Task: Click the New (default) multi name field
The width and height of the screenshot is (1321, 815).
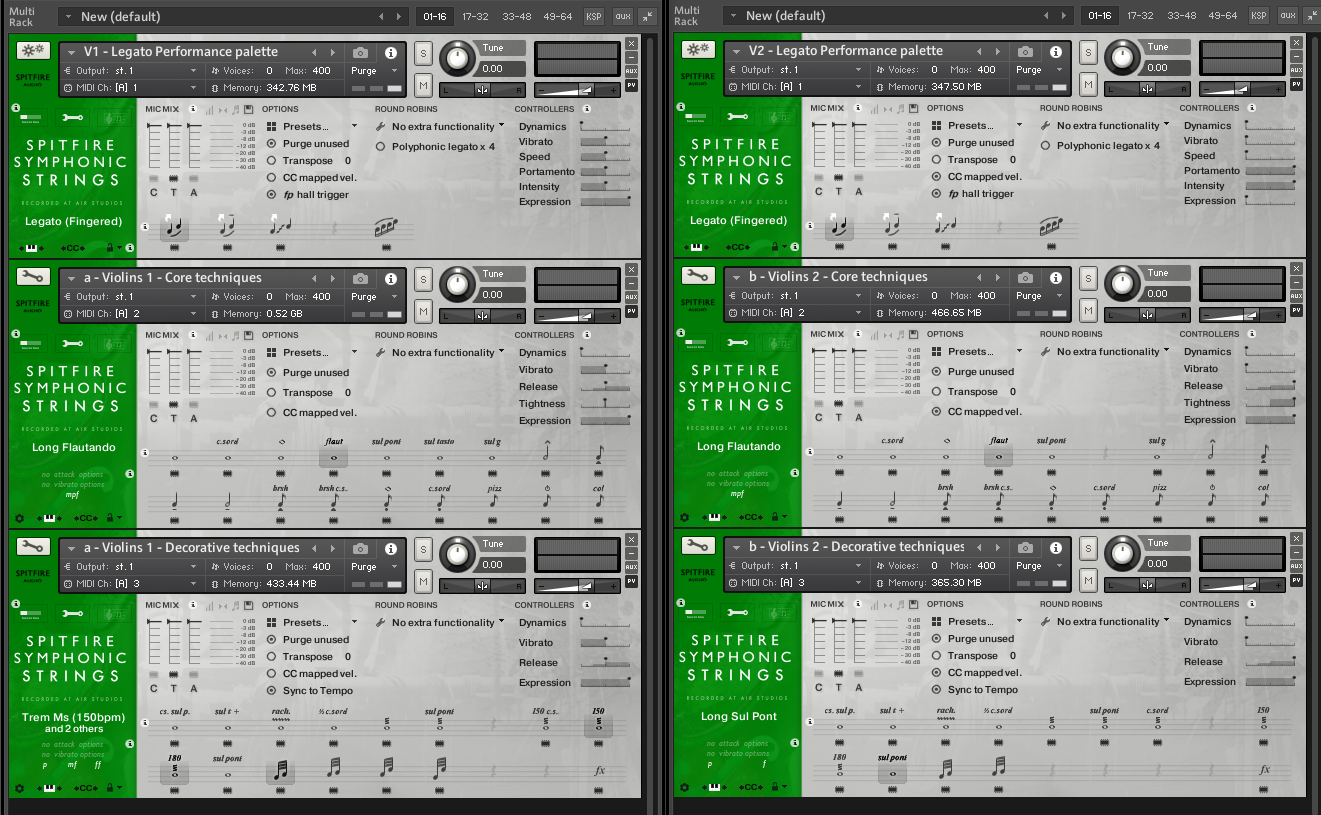Action: 120,16
